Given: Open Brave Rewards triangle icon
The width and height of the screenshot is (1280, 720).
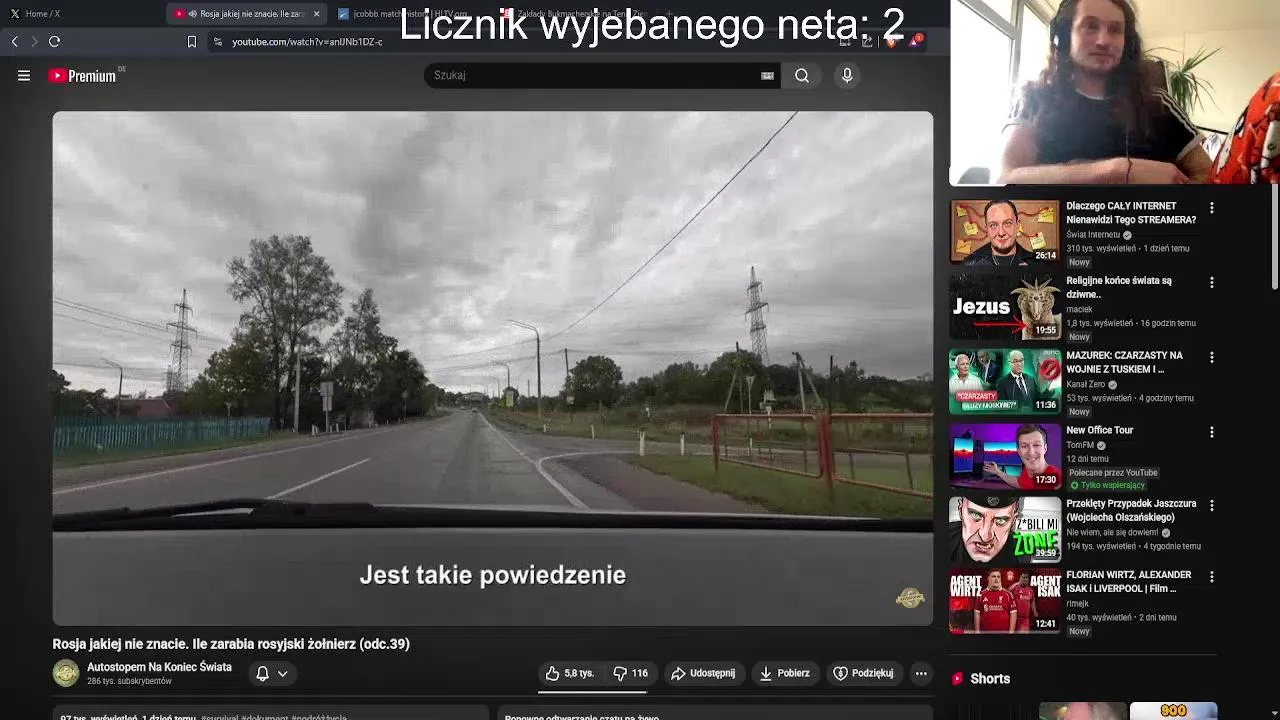Looking at the screenshot, I should pyautogui.click(x=915, y=41).
